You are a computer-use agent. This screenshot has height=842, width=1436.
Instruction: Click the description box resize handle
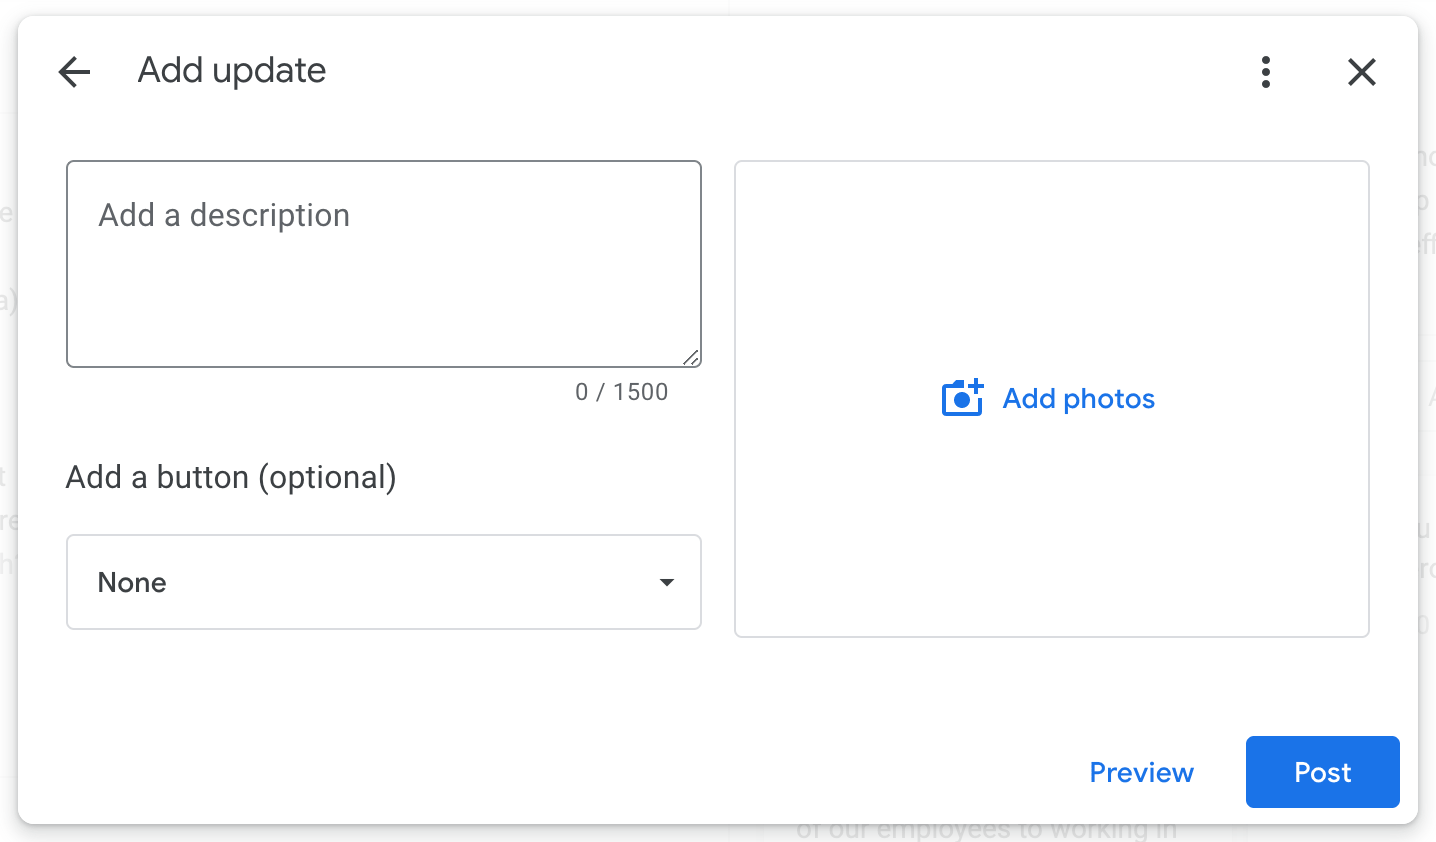[691, 357]
